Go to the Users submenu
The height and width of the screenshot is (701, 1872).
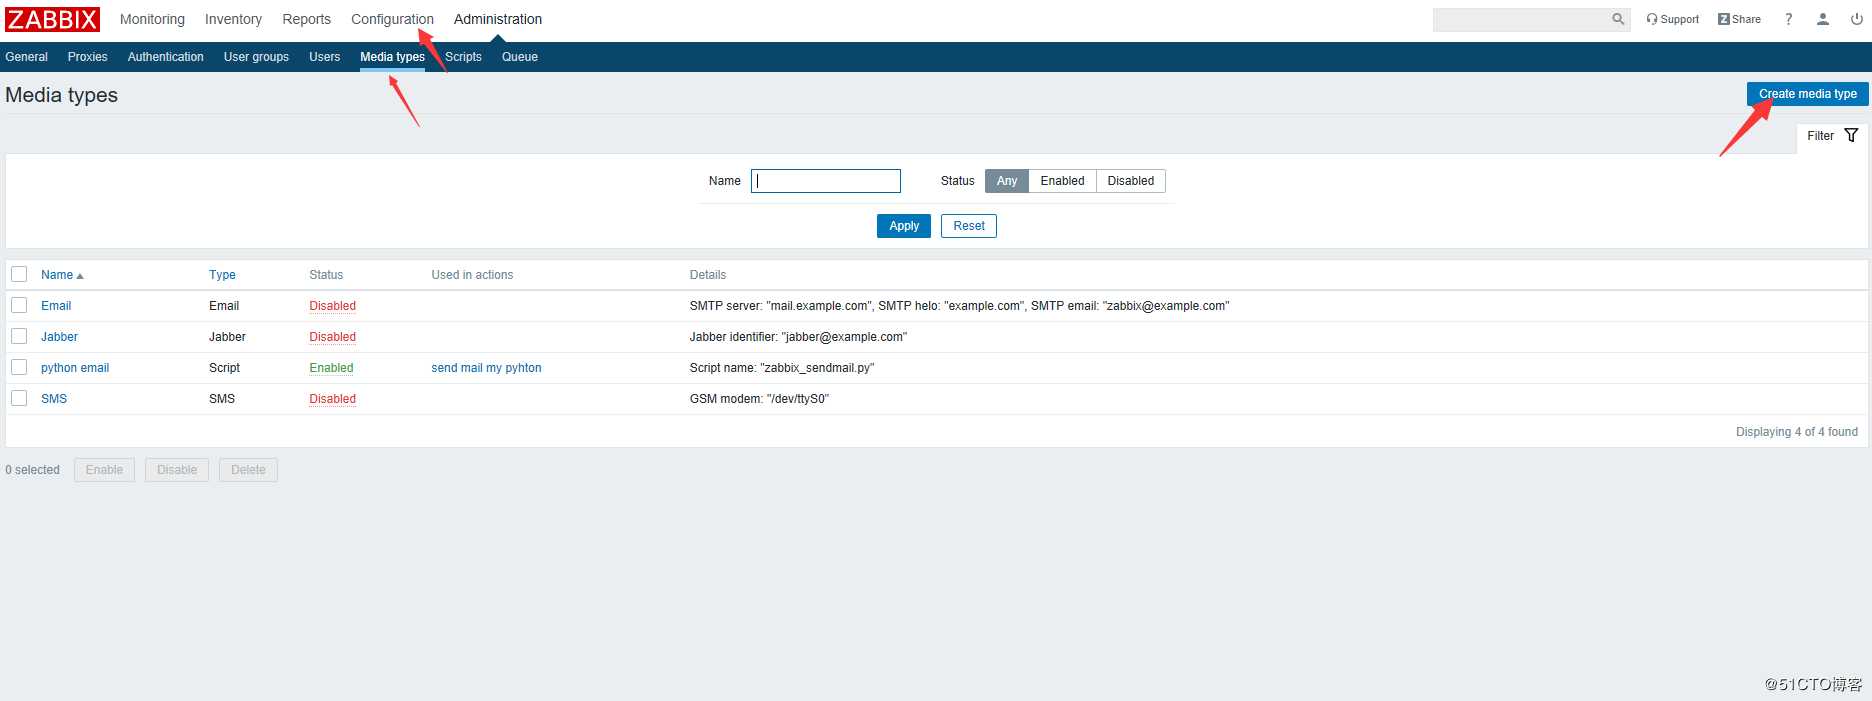point(324,57)
